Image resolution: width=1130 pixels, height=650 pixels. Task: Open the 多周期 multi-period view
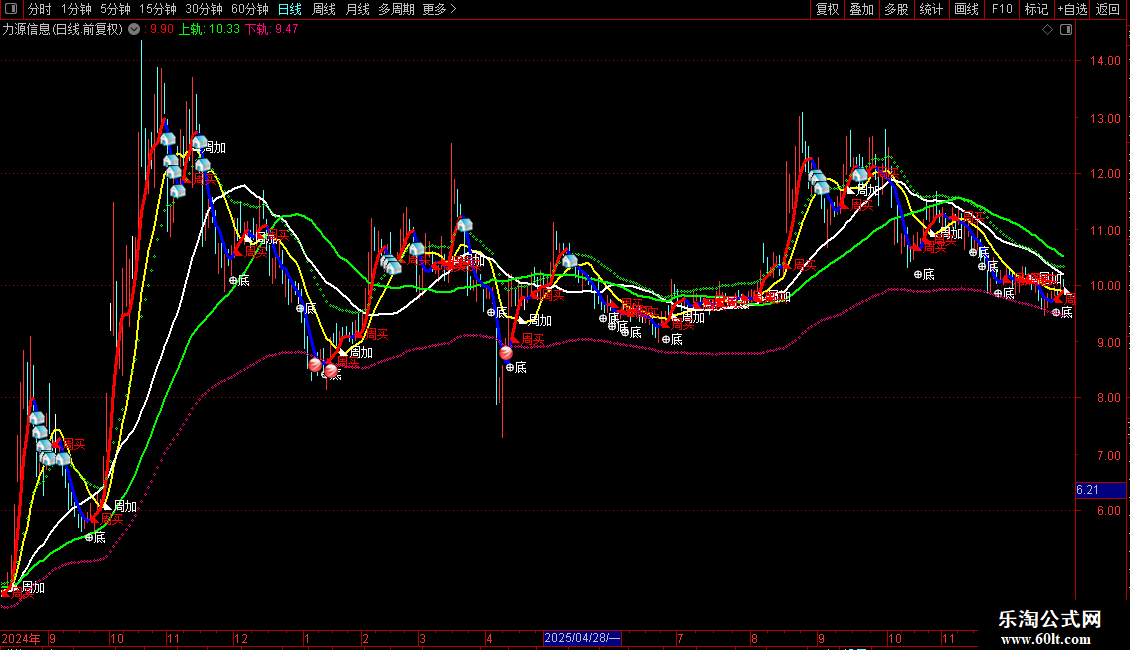point(396,9)
